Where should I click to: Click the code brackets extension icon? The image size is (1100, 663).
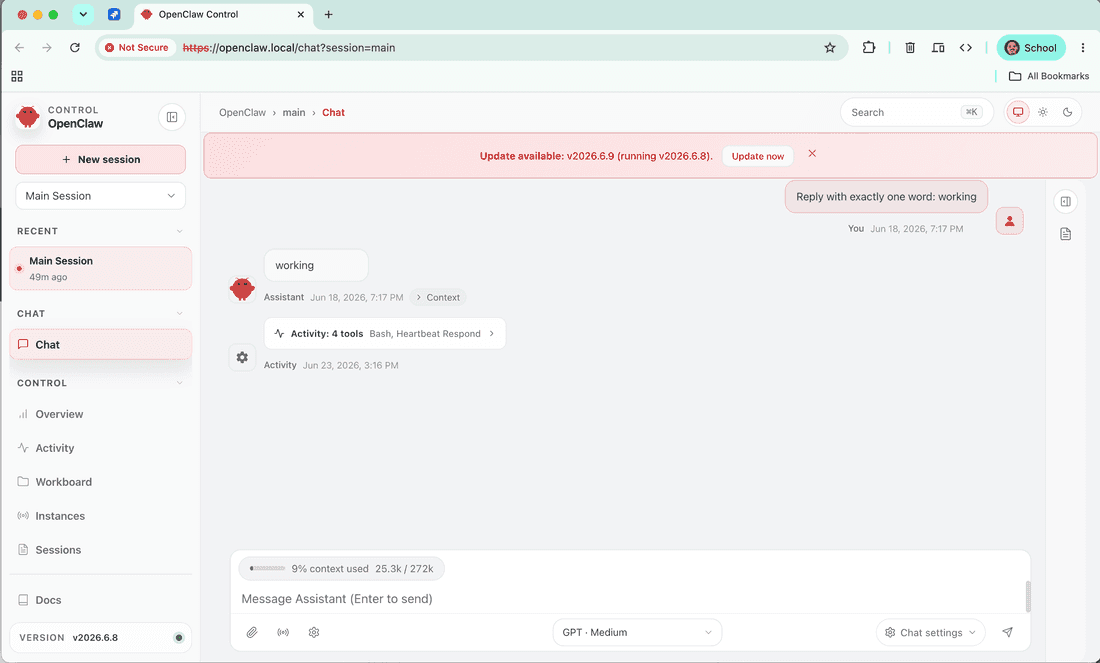click(966, 48)
